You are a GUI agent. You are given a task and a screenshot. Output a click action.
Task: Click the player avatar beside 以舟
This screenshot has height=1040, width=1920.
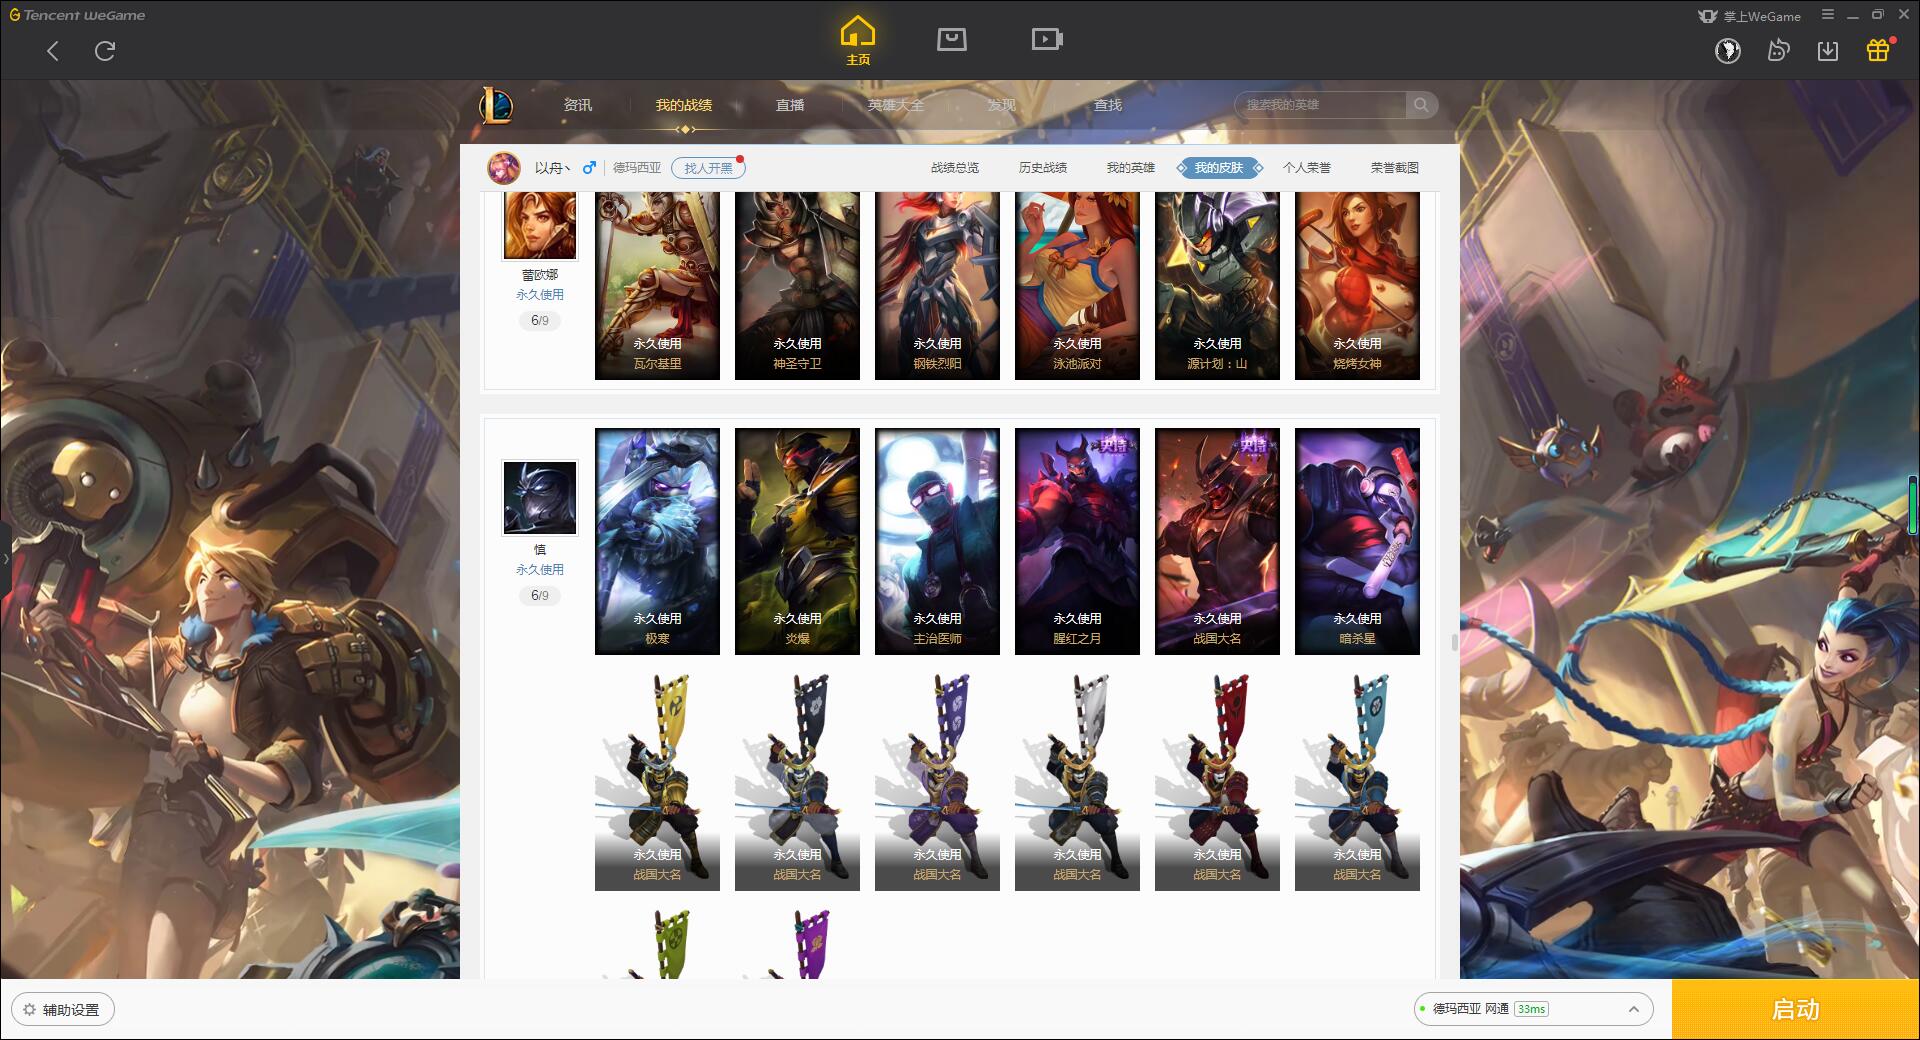click(x=504, y=168)
